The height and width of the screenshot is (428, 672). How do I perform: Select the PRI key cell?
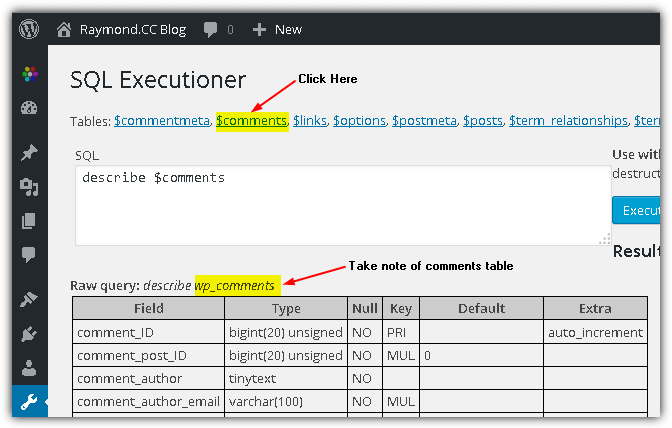click(x=401, y=332)
